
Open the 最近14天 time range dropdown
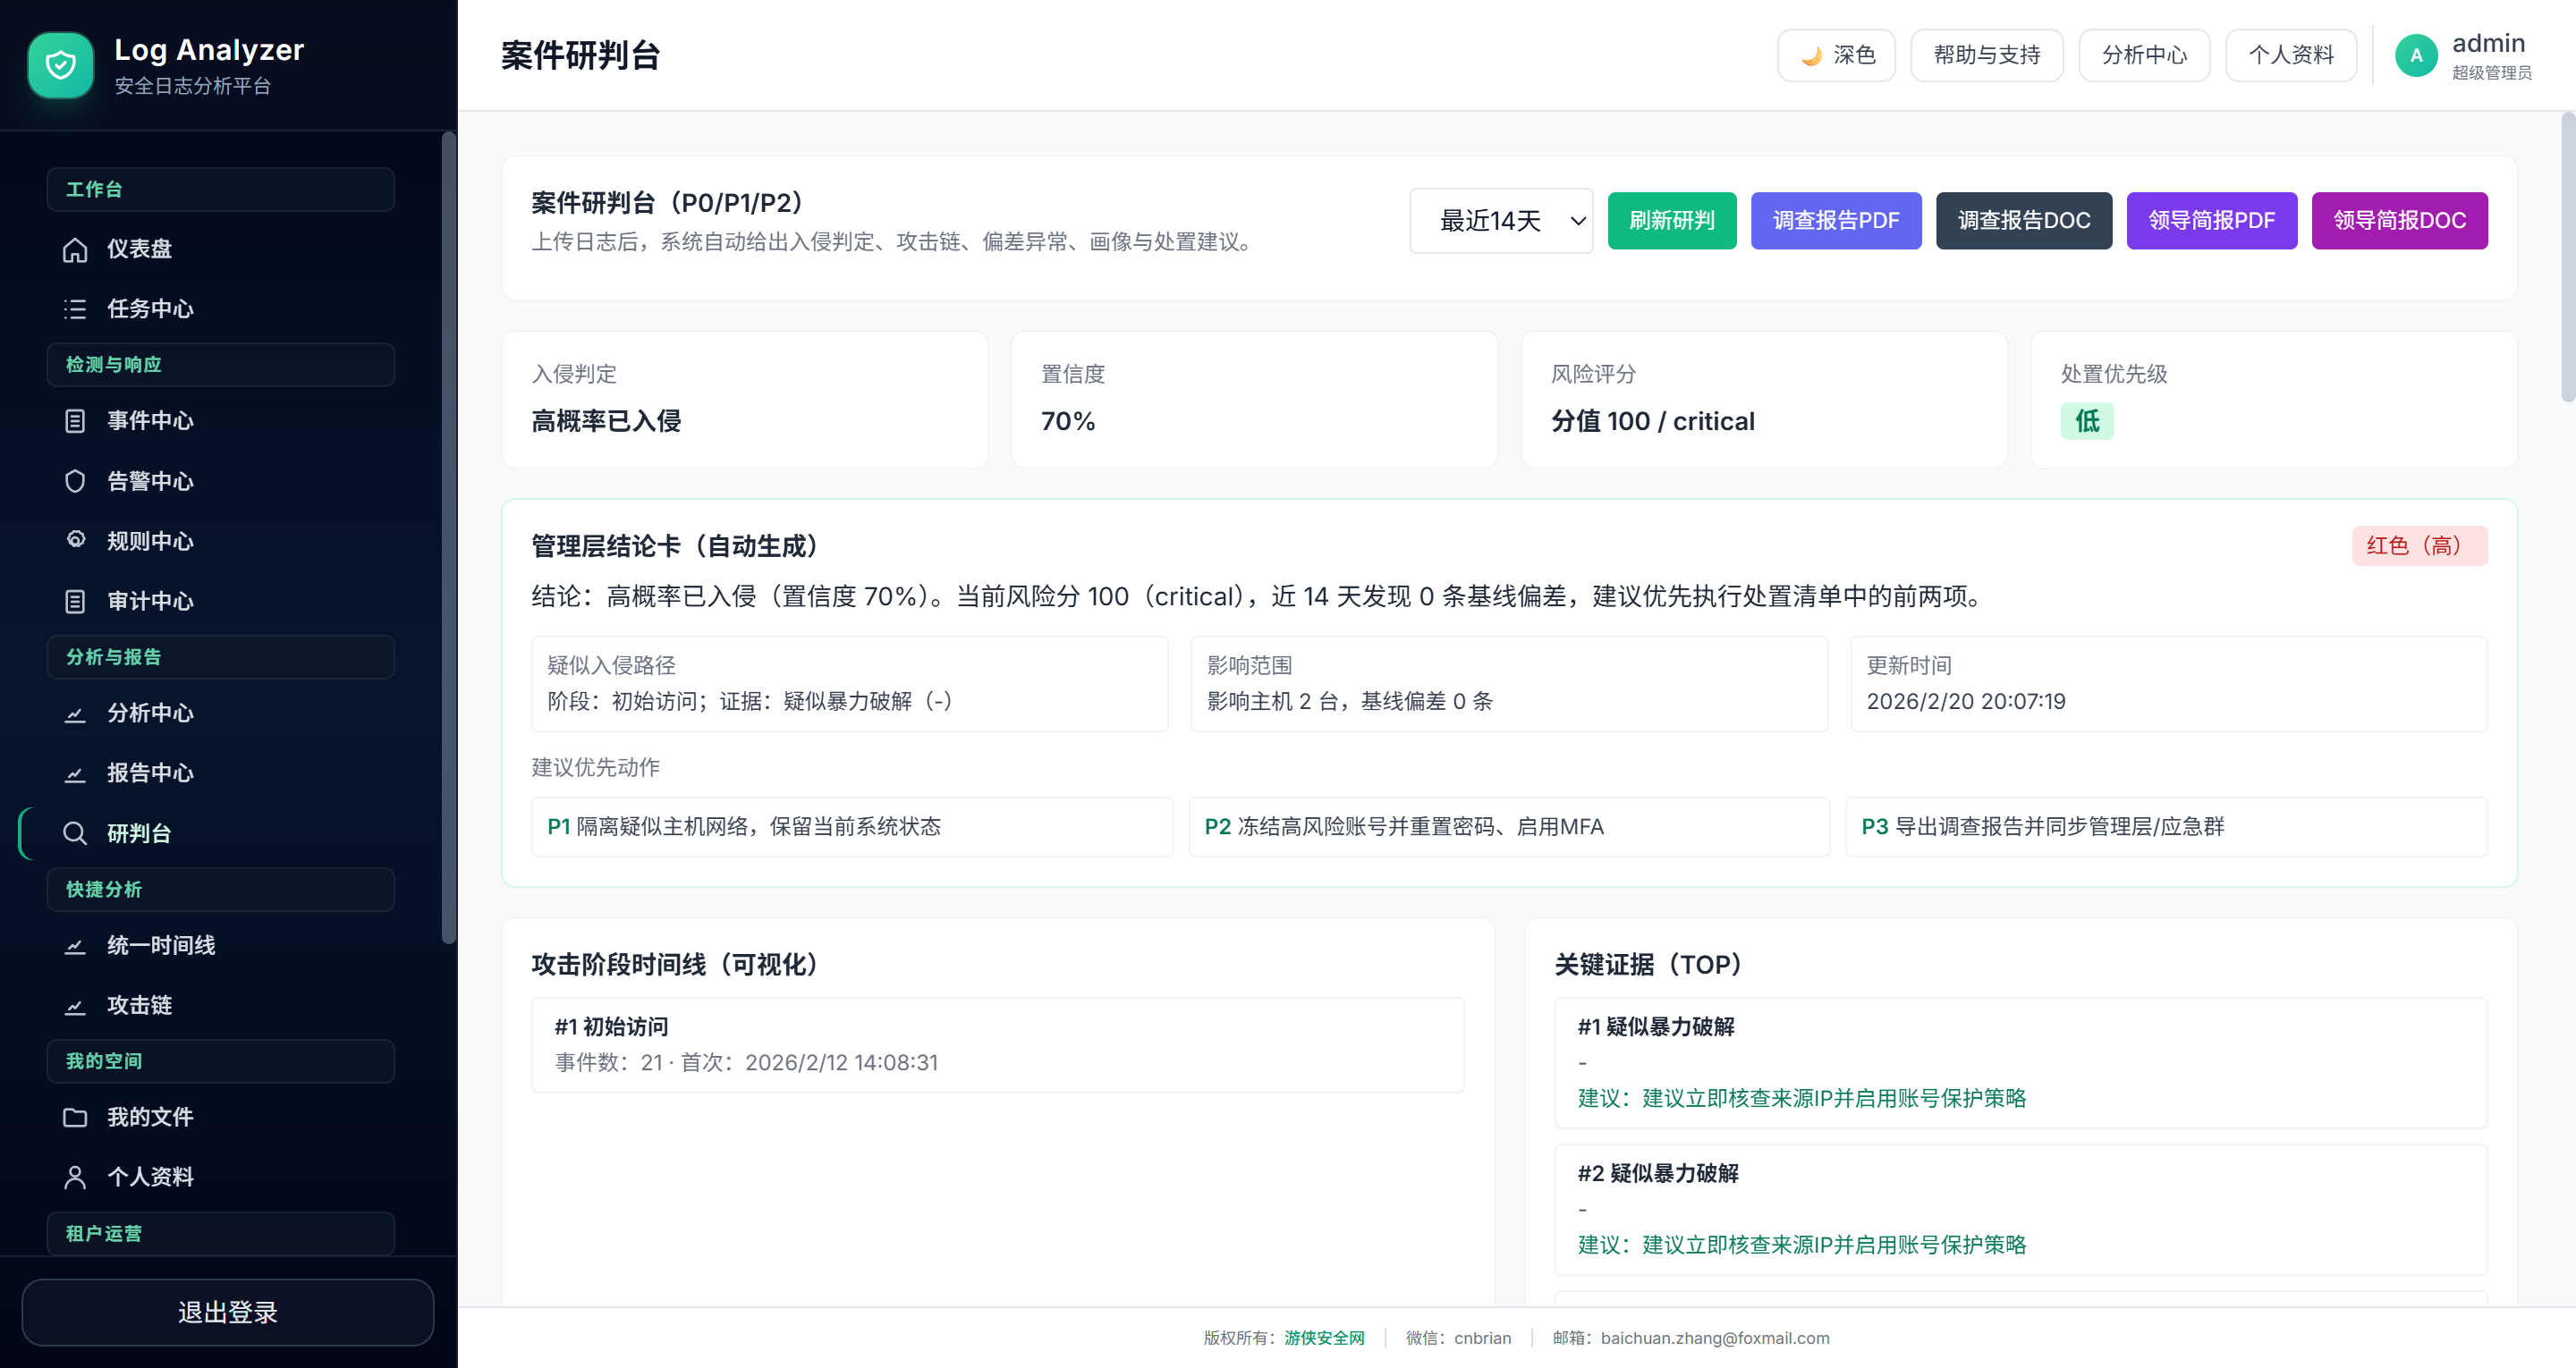[1500, 221]
